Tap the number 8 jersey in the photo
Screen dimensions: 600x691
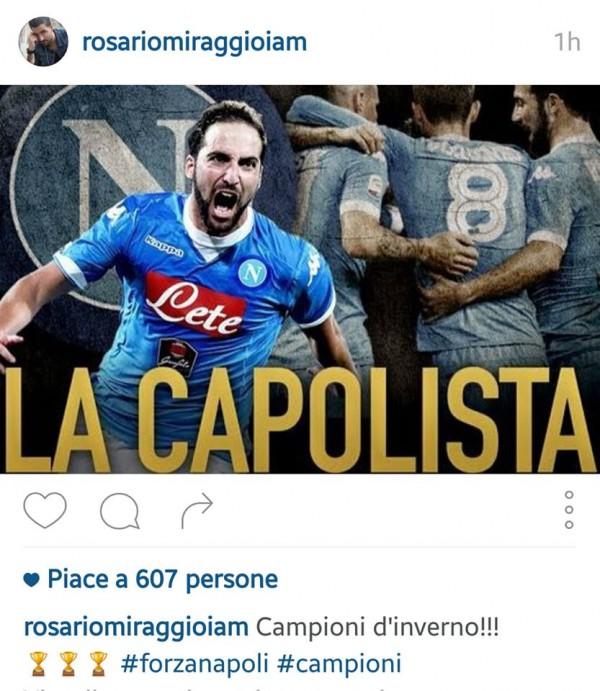click(x=477, y=202)
